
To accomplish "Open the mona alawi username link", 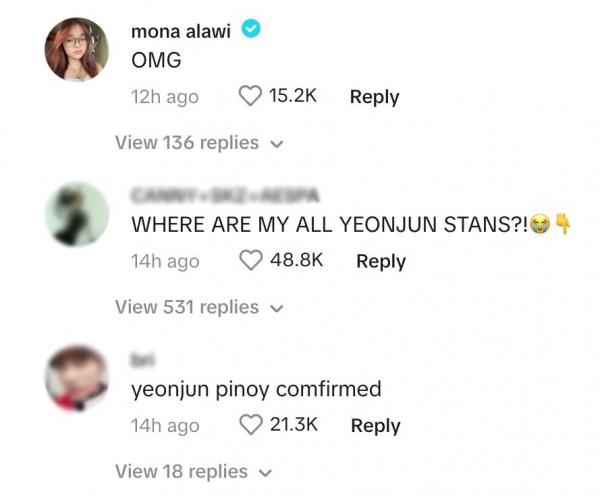I will click(x=181, y=31).
